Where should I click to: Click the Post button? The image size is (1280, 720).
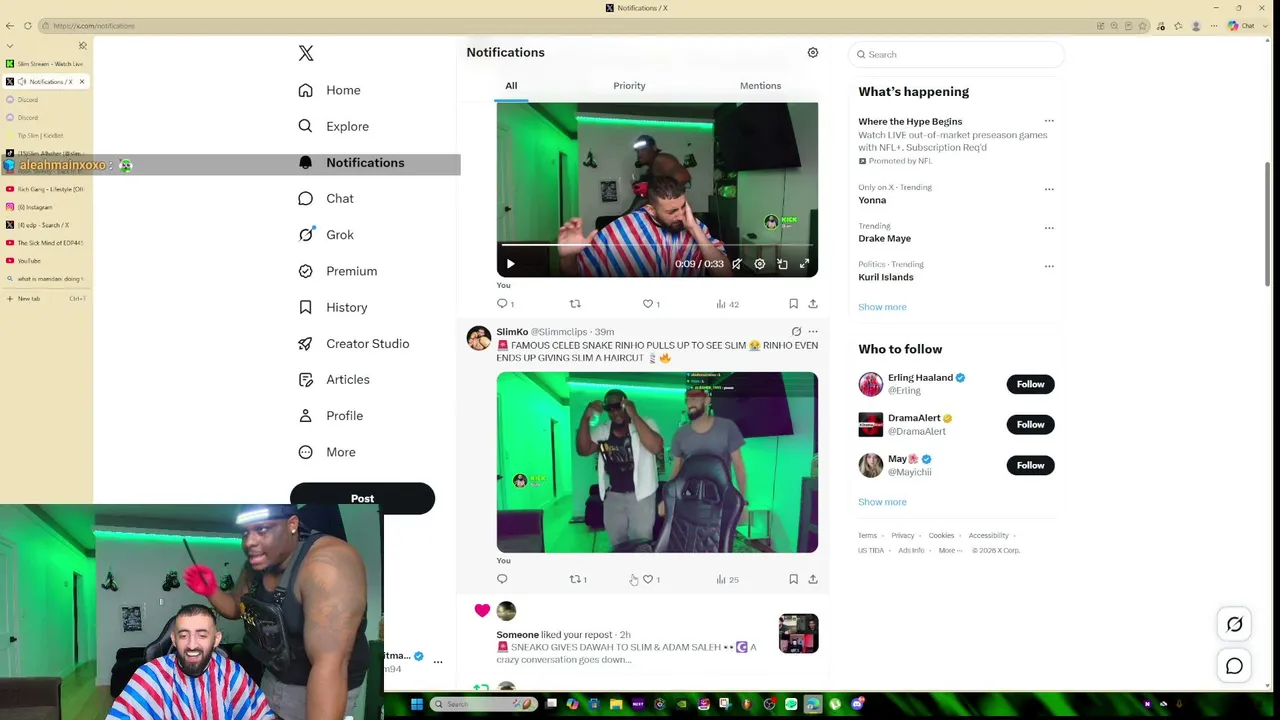coord(362,498)
